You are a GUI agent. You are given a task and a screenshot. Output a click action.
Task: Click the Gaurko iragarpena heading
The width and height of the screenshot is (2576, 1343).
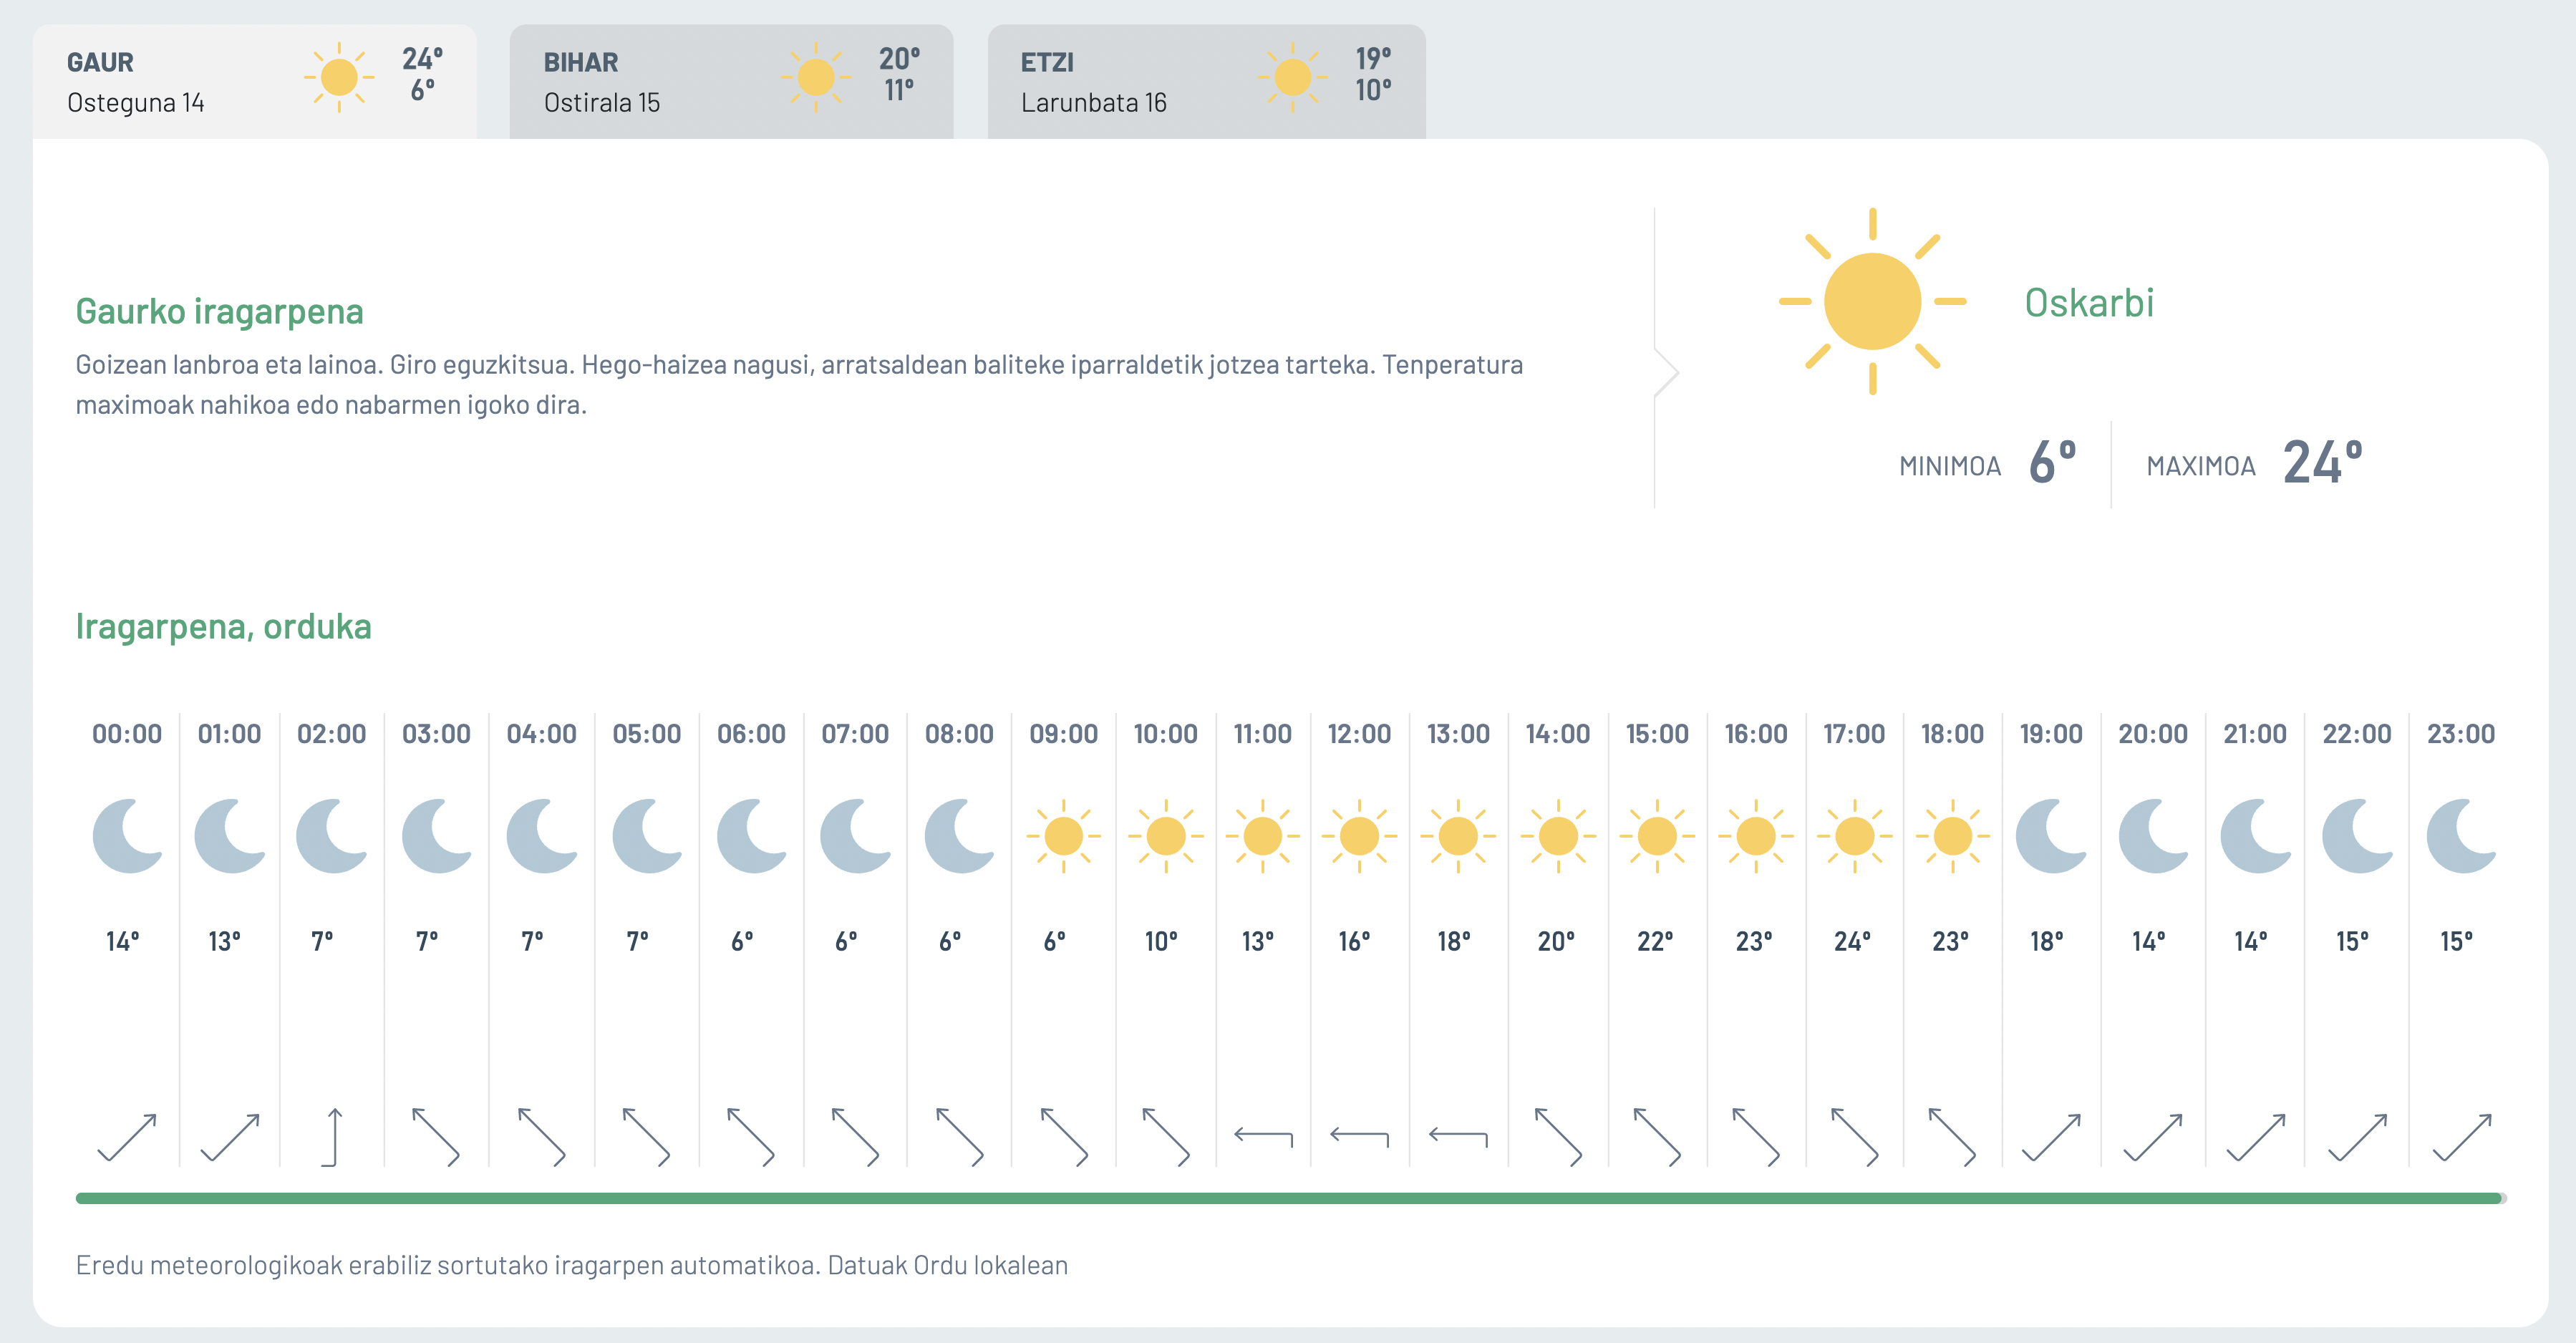219,312
